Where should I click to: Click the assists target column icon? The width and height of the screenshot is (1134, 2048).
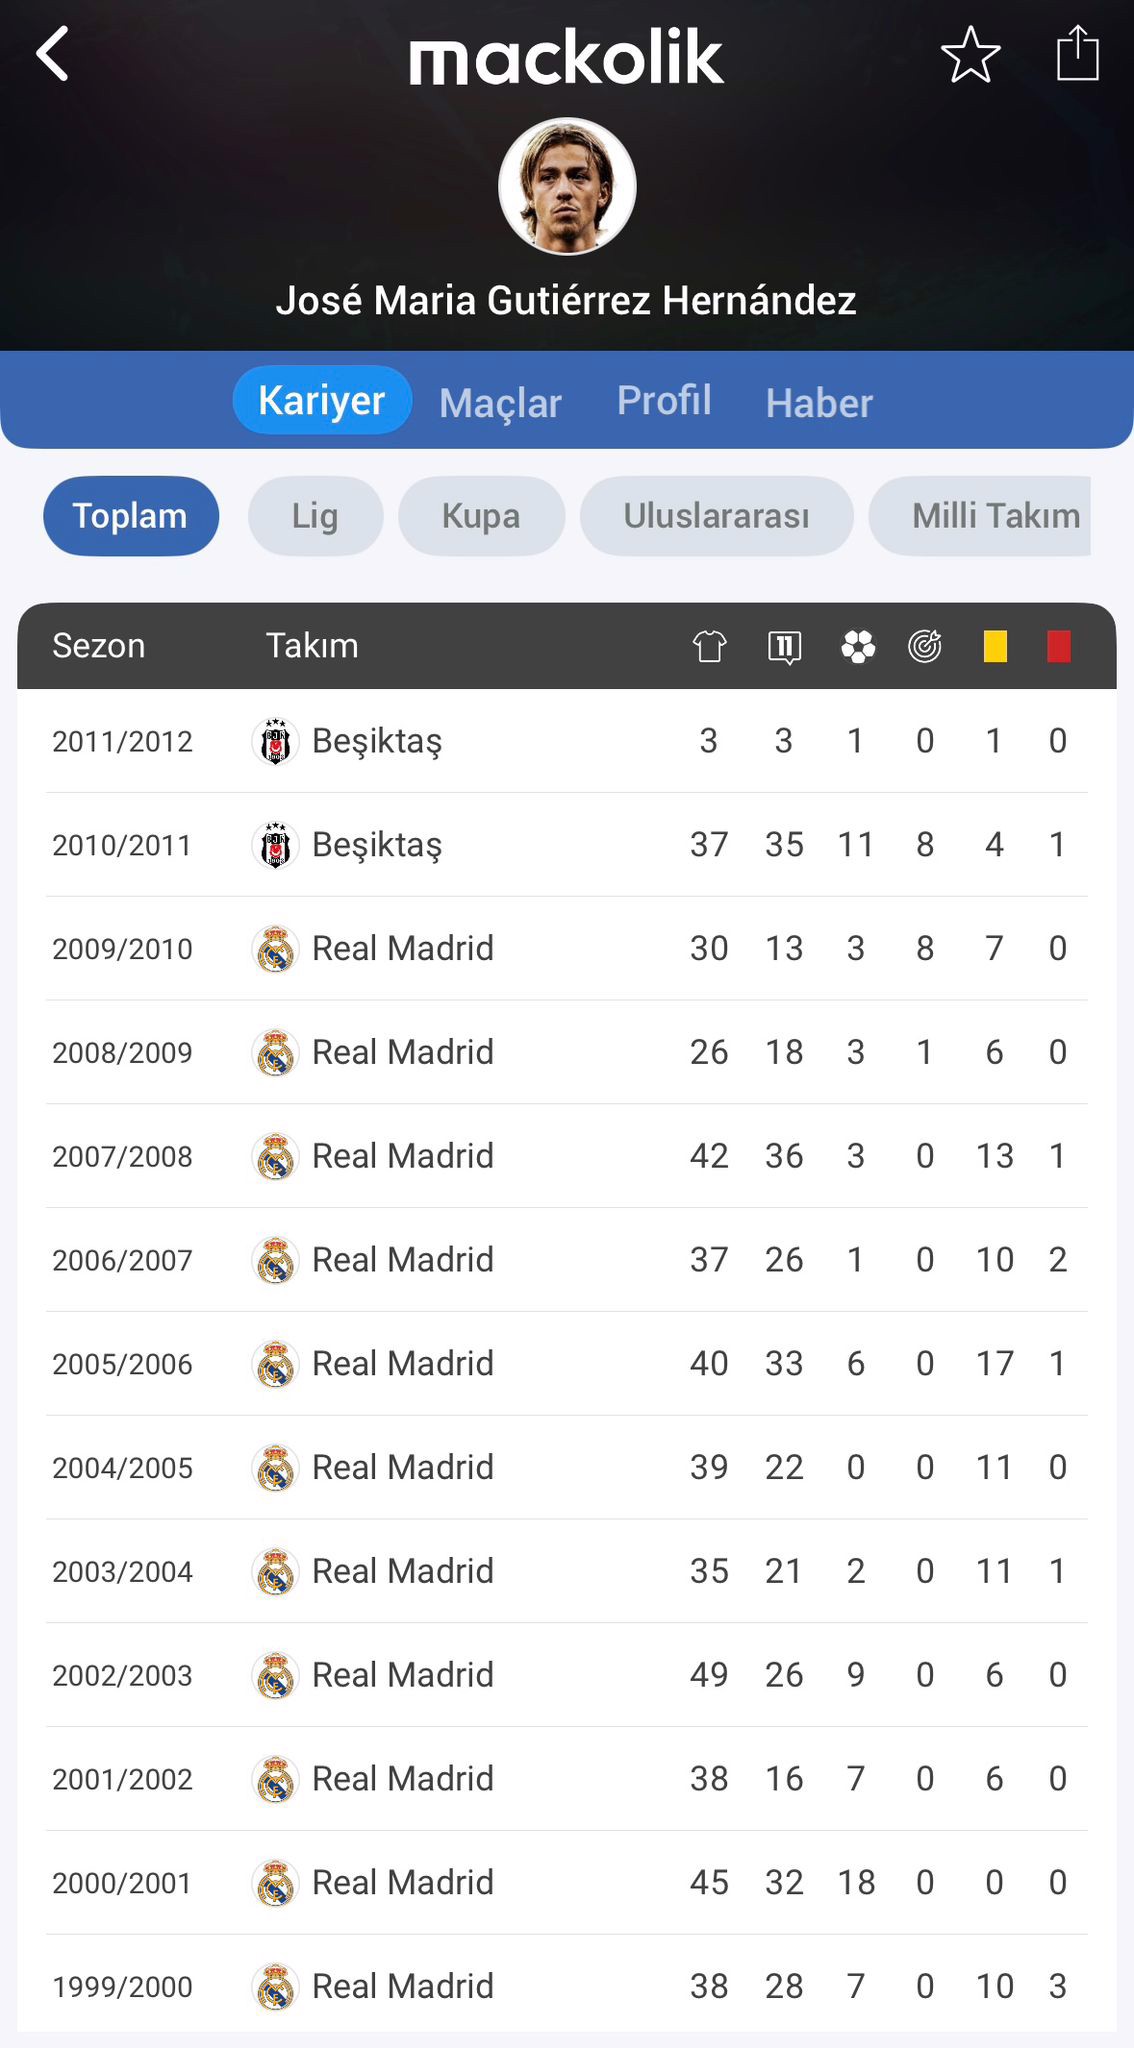click(925, 647)
